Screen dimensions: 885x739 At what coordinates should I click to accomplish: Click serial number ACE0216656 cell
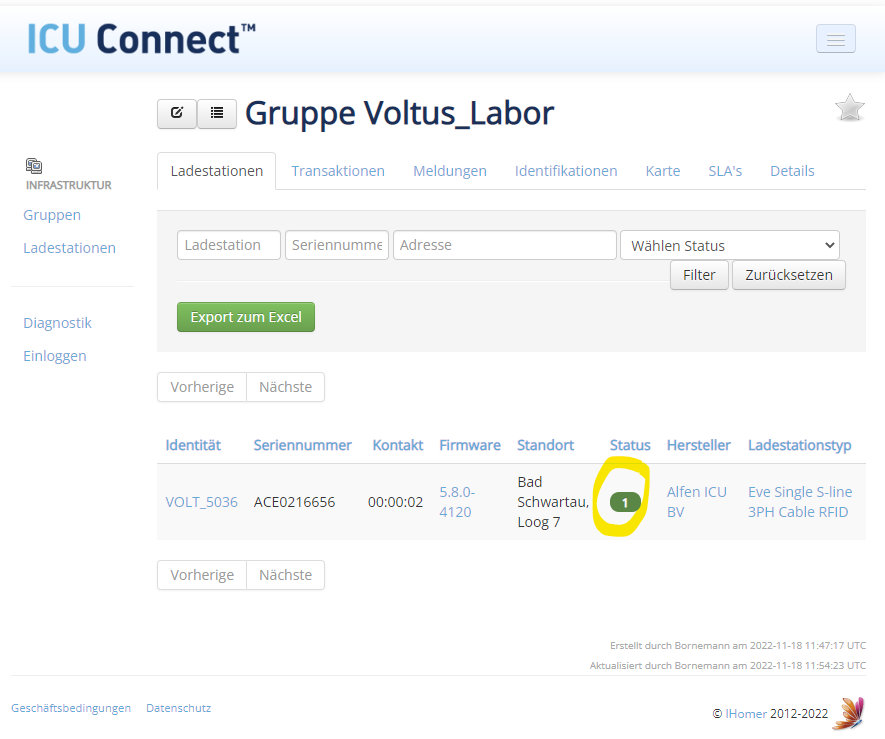click(x=295, y=502)
